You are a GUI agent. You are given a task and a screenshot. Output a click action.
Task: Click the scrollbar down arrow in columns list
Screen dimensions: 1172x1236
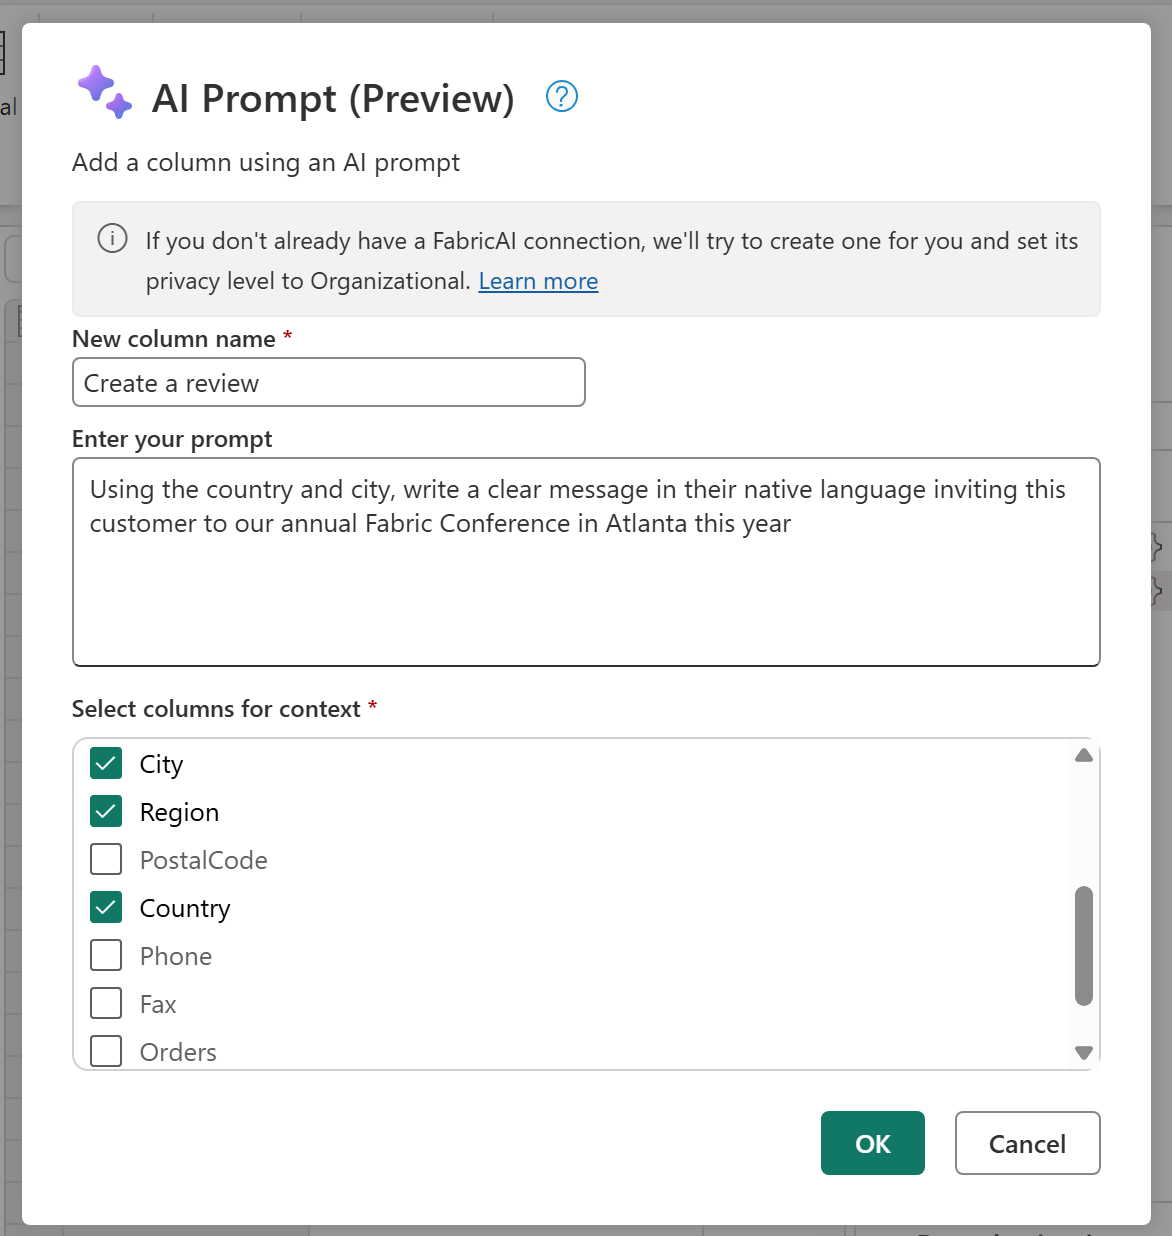tap(1083, 1052)
